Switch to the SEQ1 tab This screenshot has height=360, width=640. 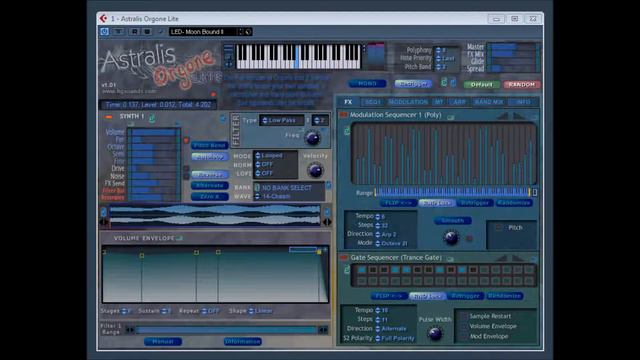pyautogui.click(x=372, y=102)
